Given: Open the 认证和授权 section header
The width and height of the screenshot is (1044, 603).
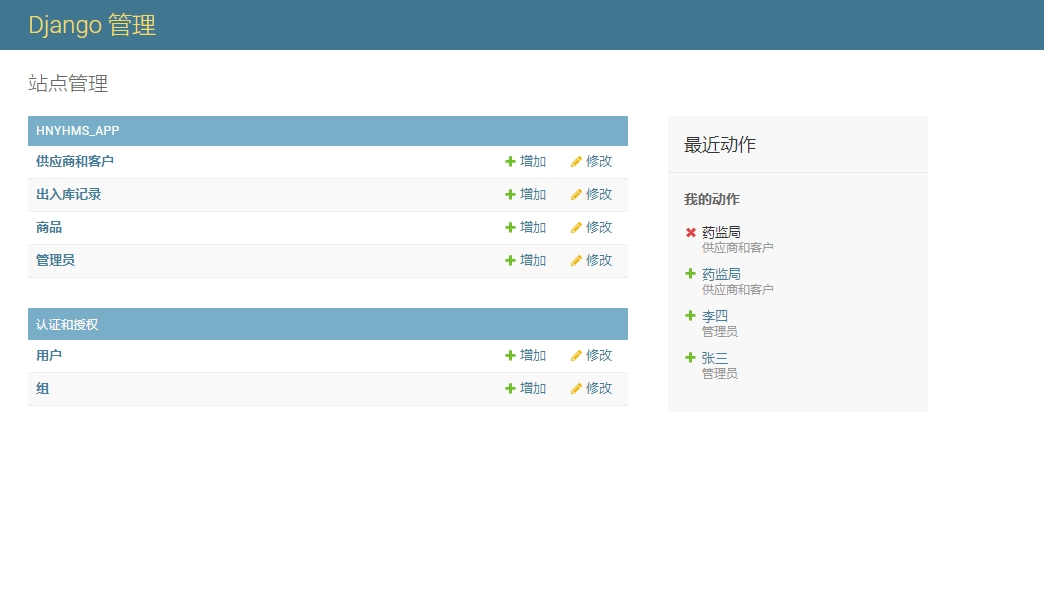Looking at the screenshot, I should tap(67, 325).
